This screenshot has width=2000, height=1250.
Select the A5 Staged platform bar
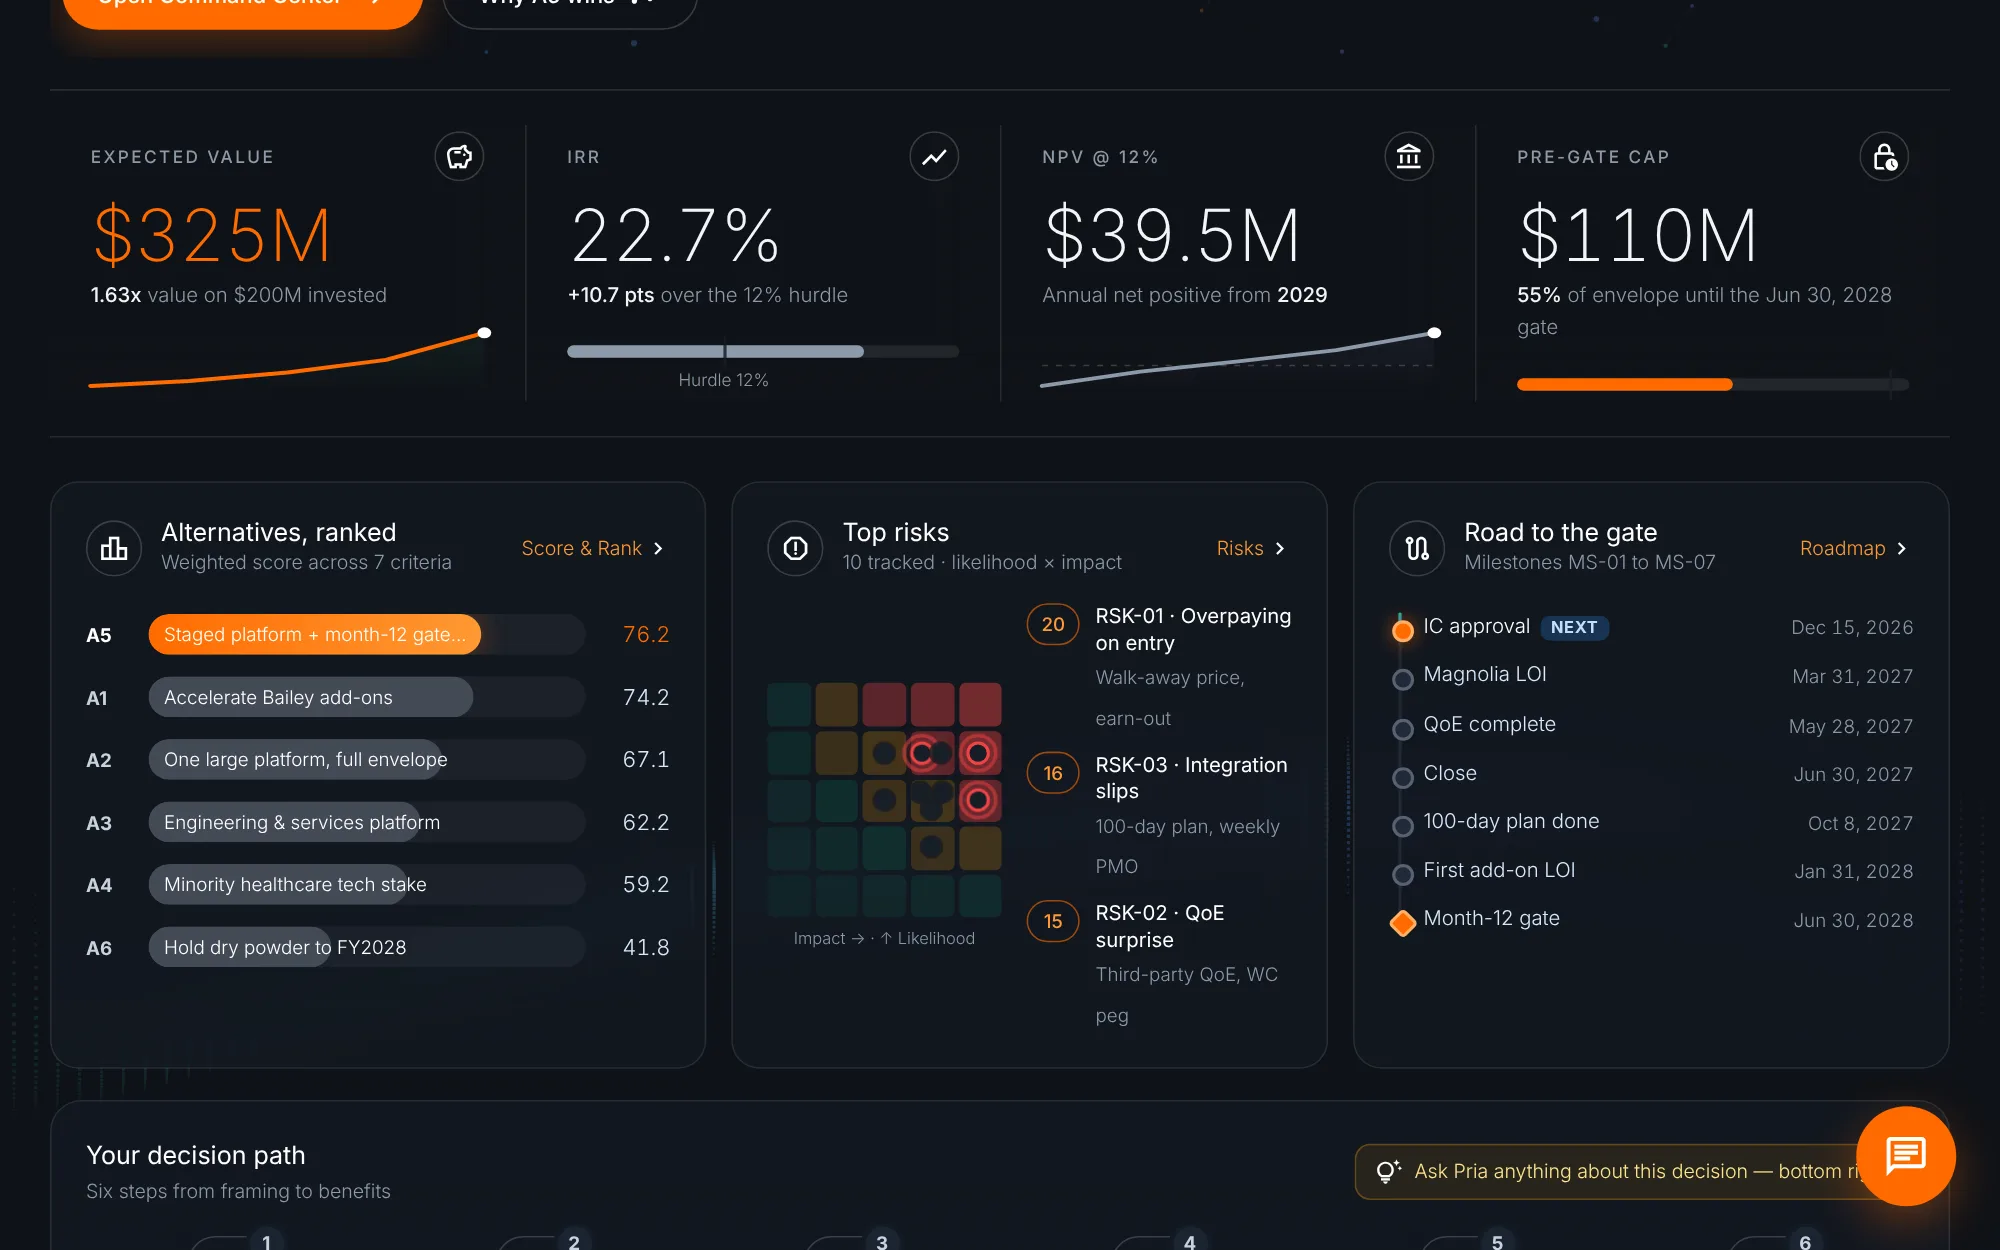click(x=367, y=635)
